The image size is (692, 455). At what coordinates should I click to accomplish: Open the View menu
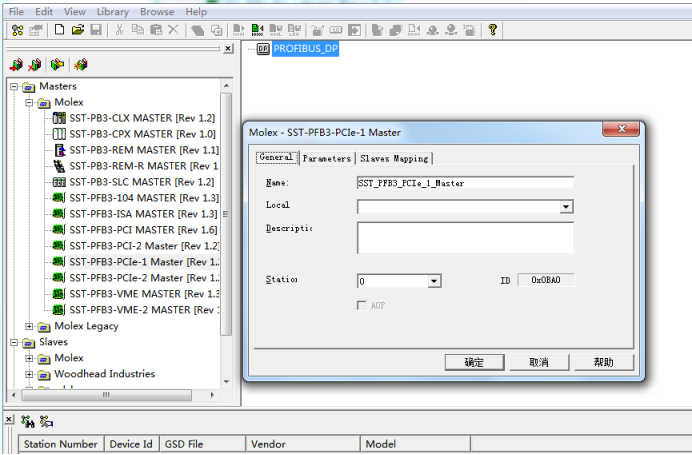(75, 12)
